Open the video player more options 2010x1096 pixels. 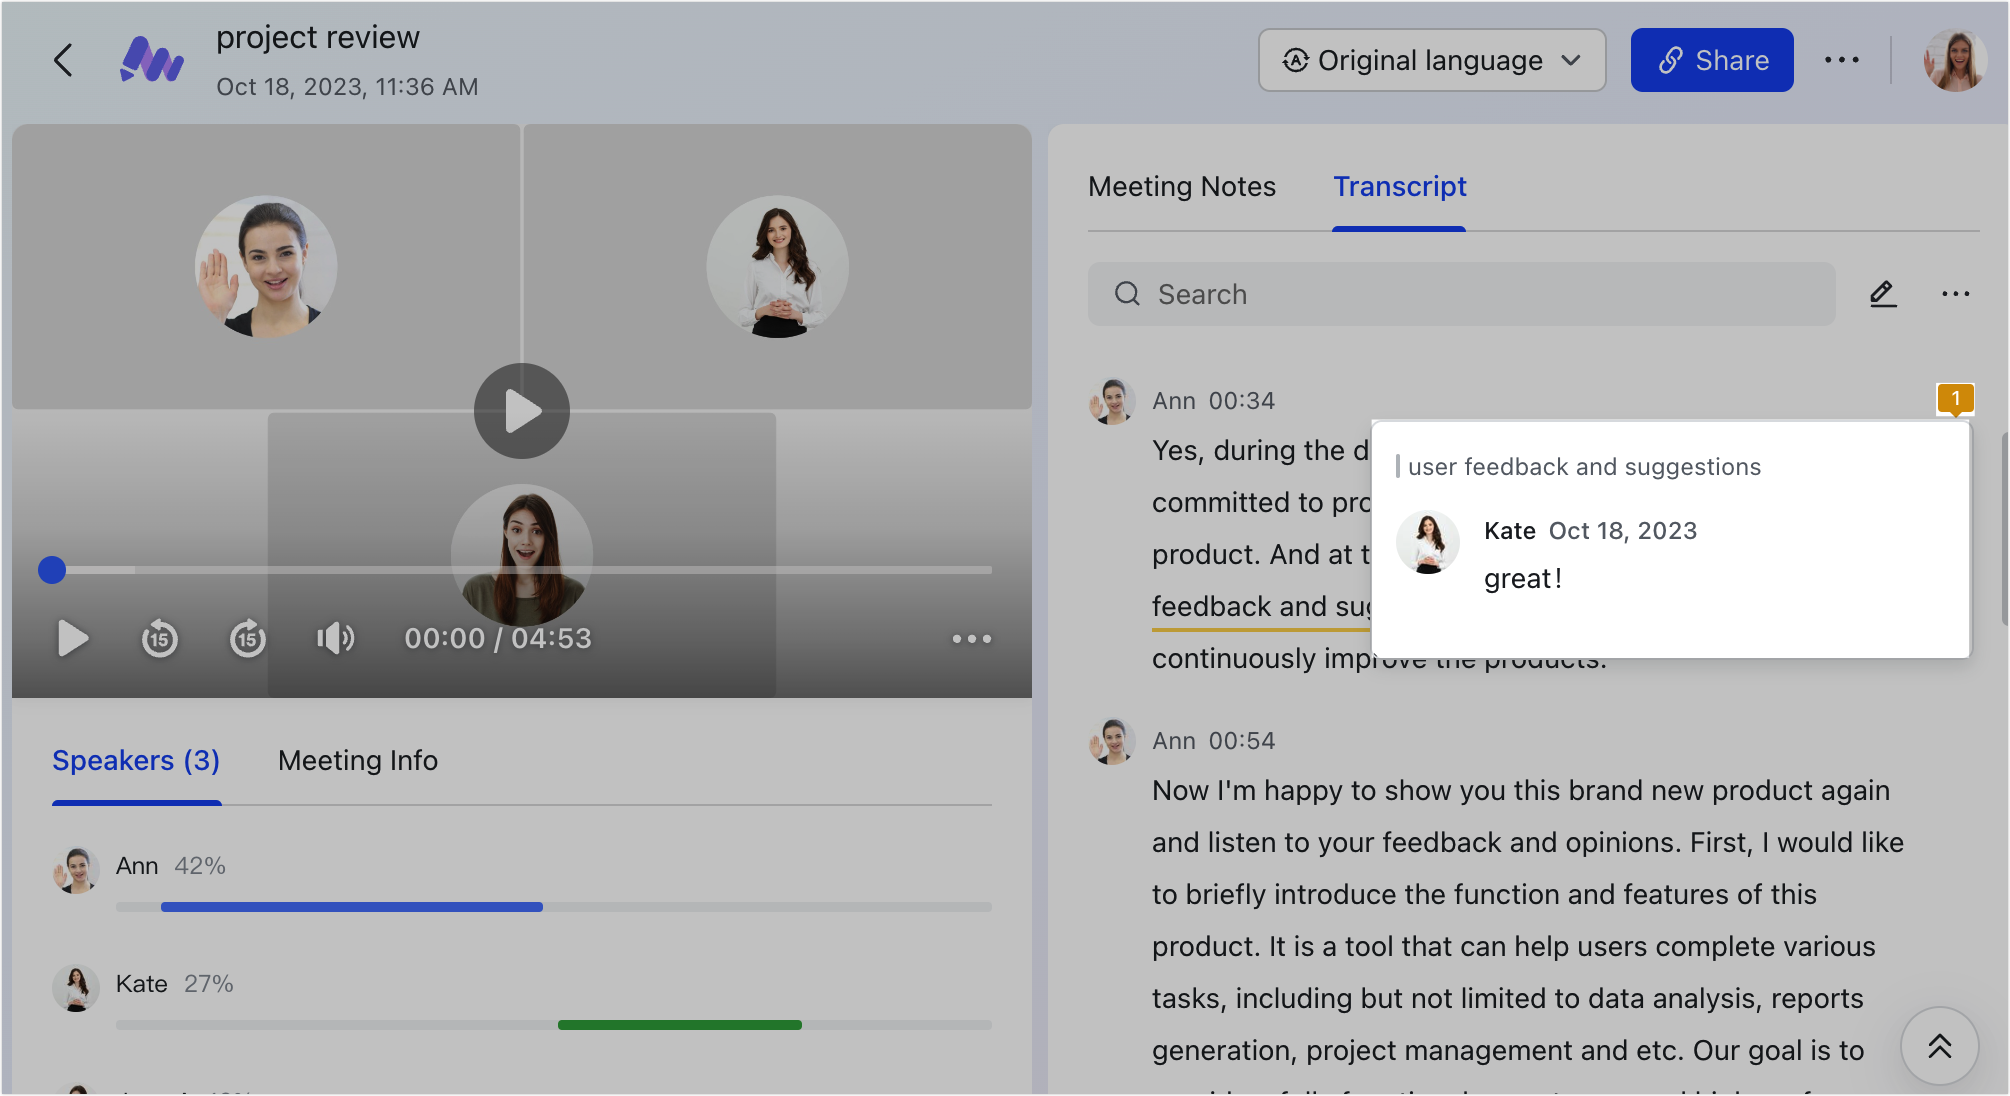point(972,638)
